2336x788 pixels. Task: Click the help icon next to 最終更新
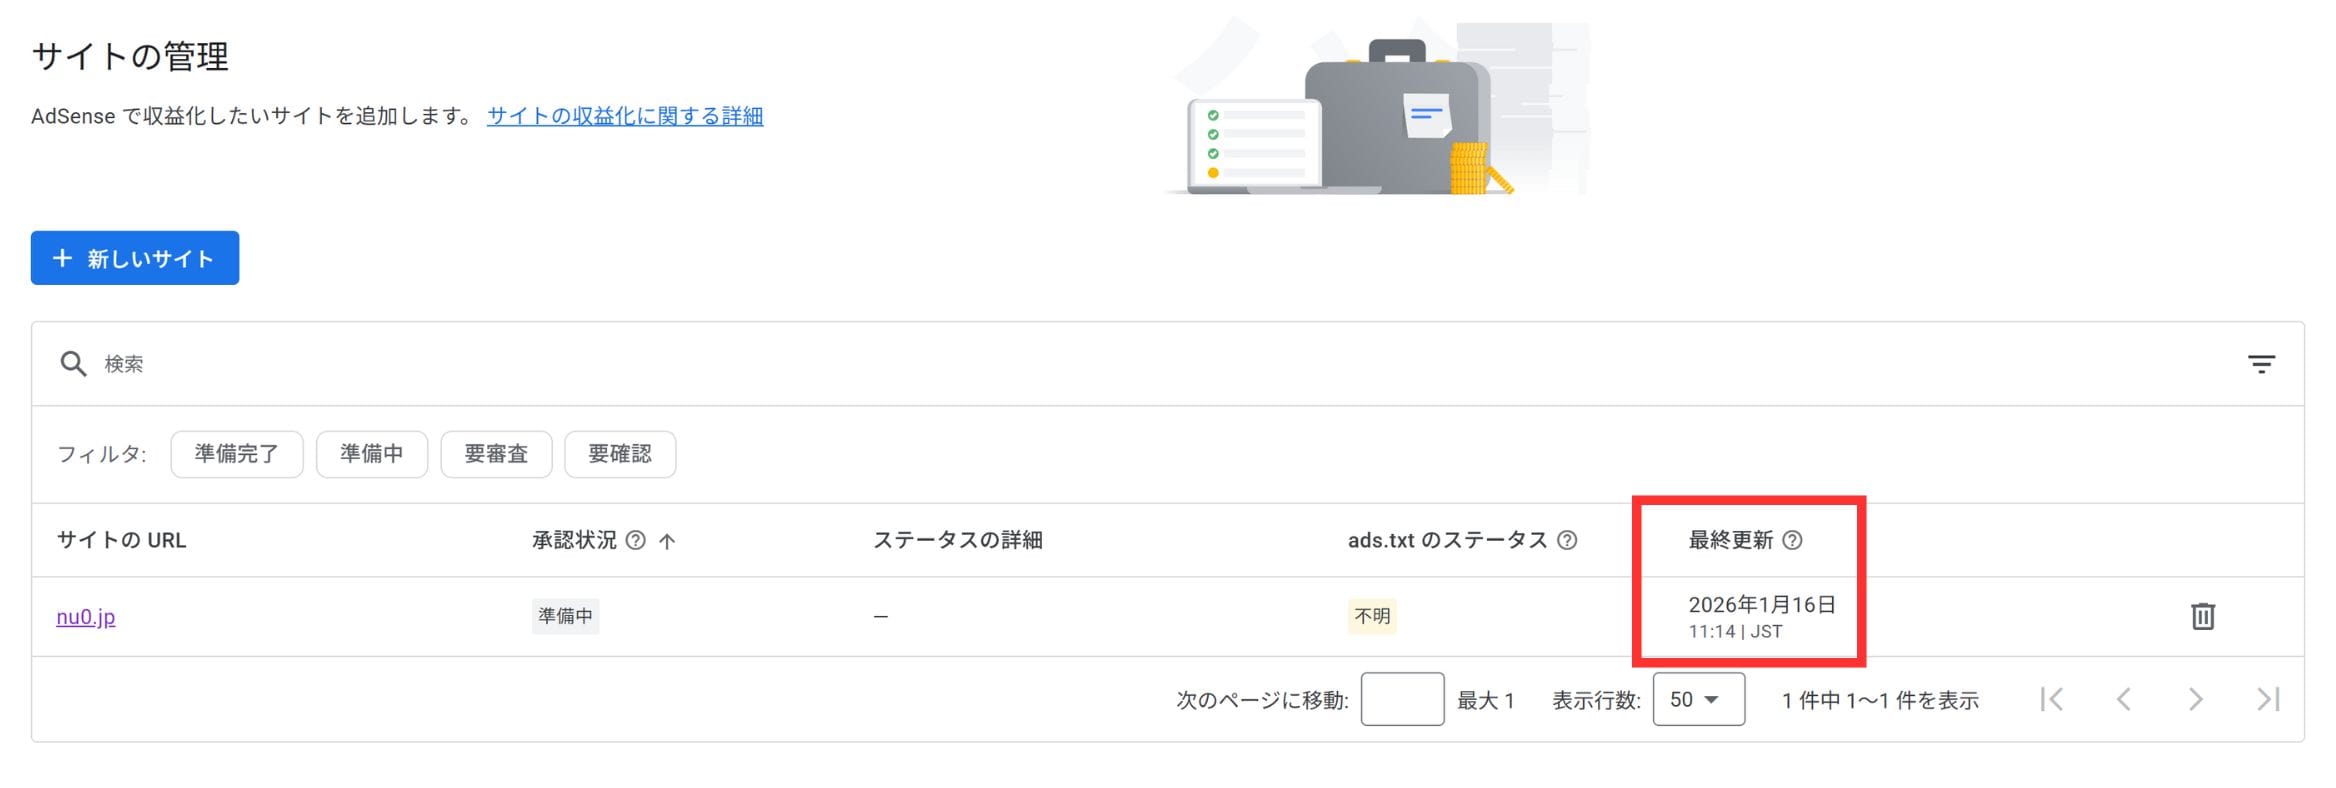pyautogui.click(x=1795, y=540)
